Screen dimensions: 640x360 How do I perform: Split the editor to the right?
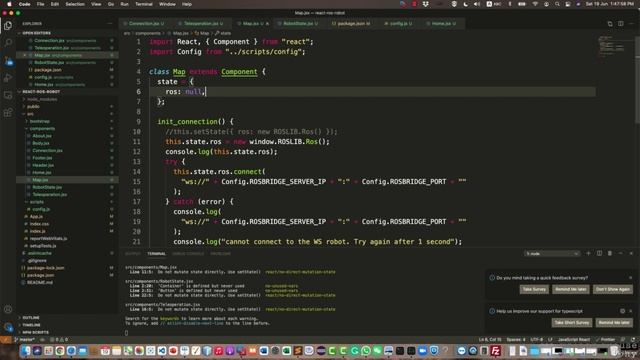point(620,24)
